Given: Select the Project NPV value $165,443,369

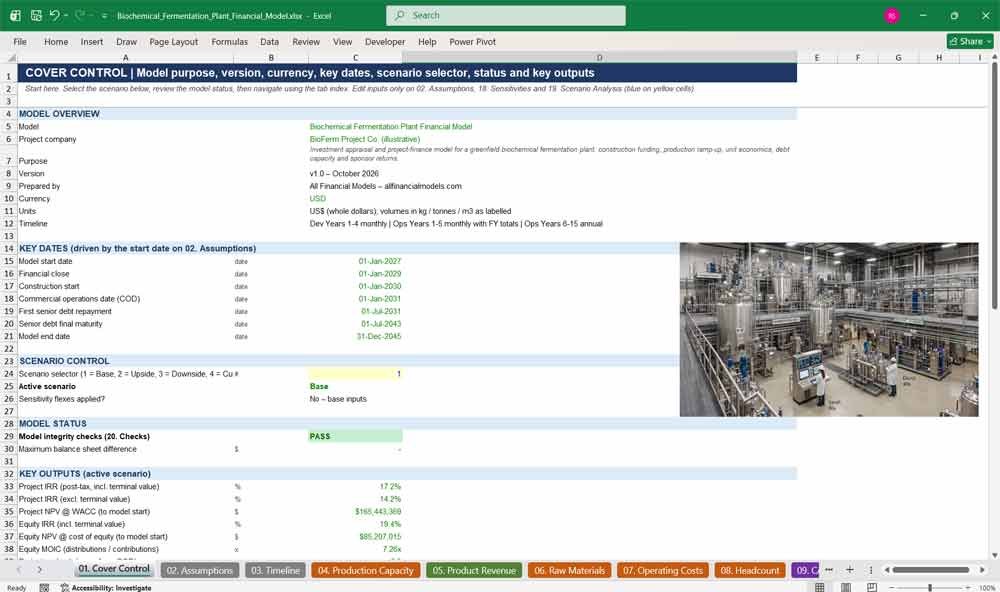Looking at the screenshot, I should coord(356,512).
